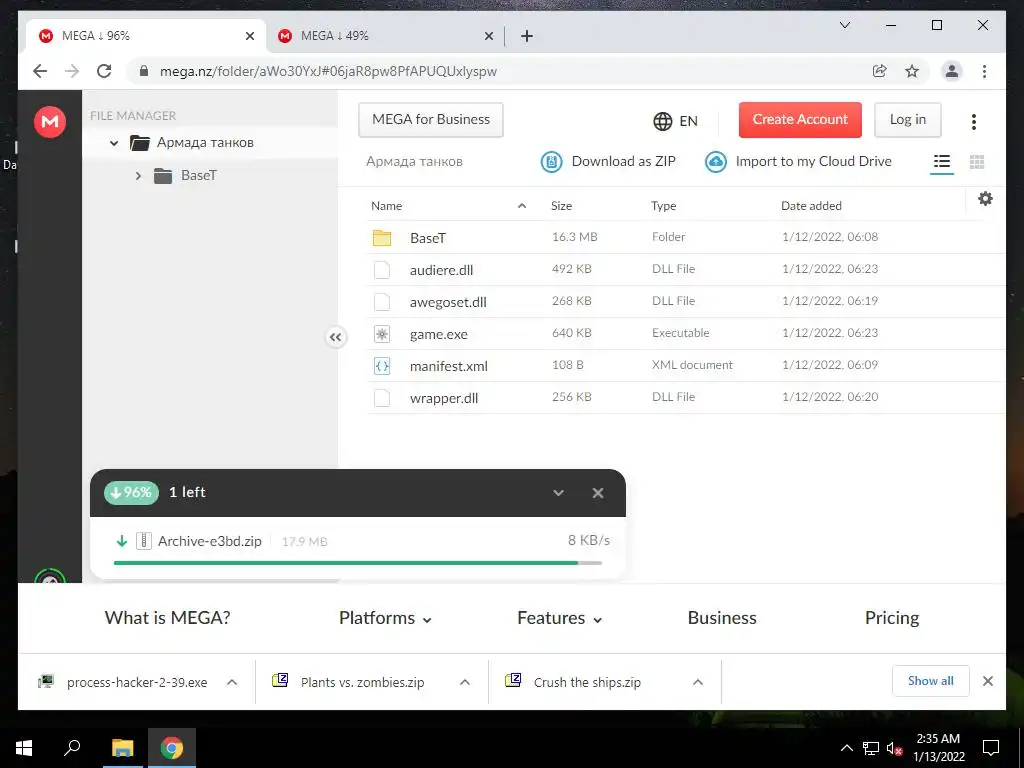Open the notification center icon
Image resolution: width=1024 pixels, height=768 pixels.
(991, 748)
